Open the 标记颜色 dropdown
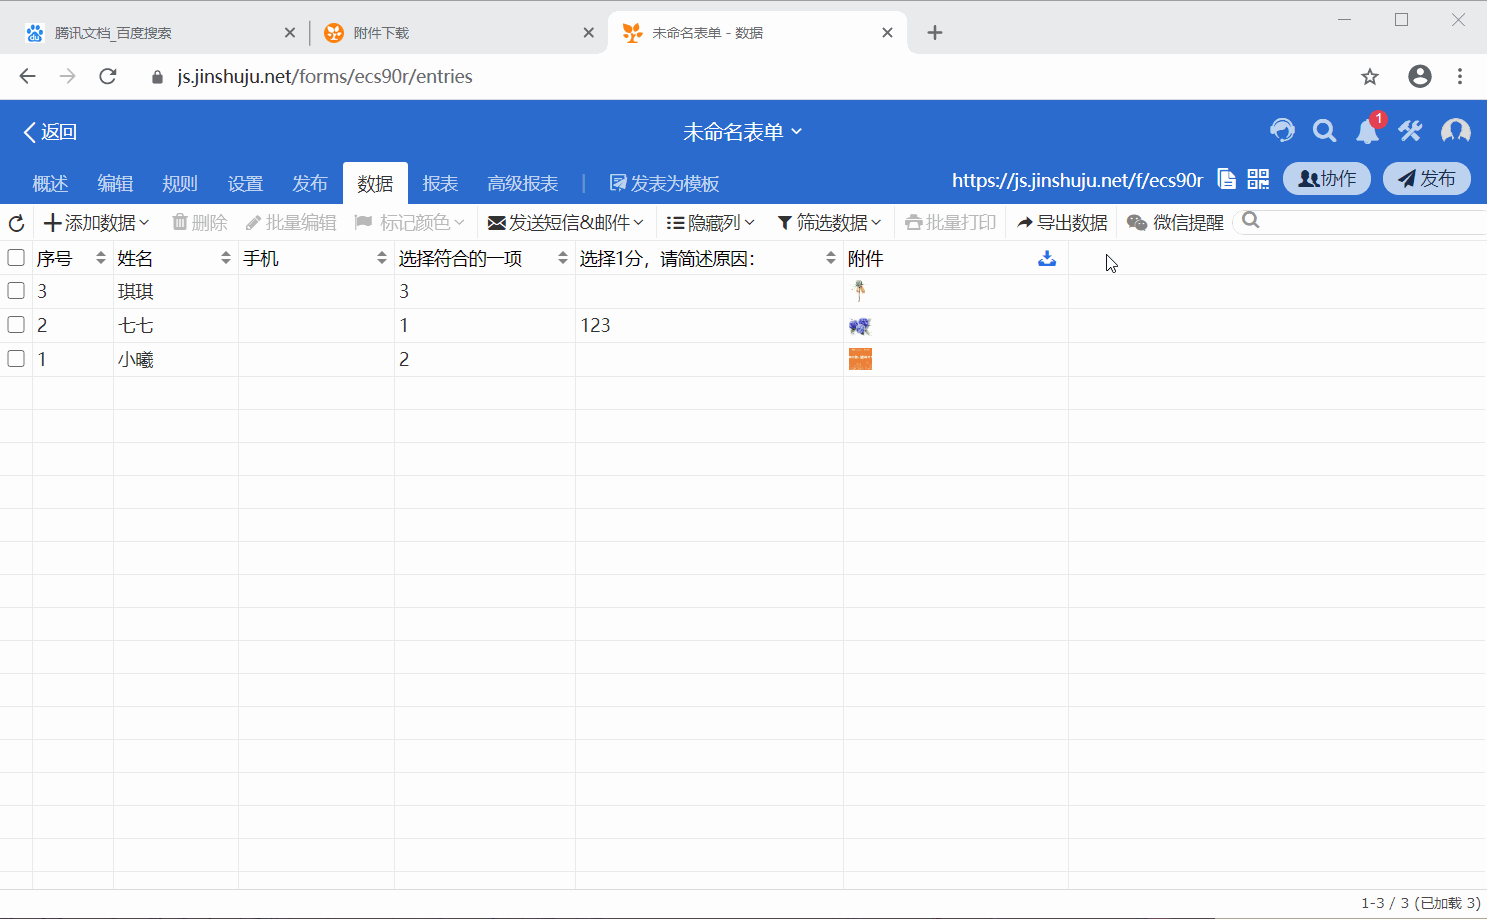 click(x=410, y=223)
